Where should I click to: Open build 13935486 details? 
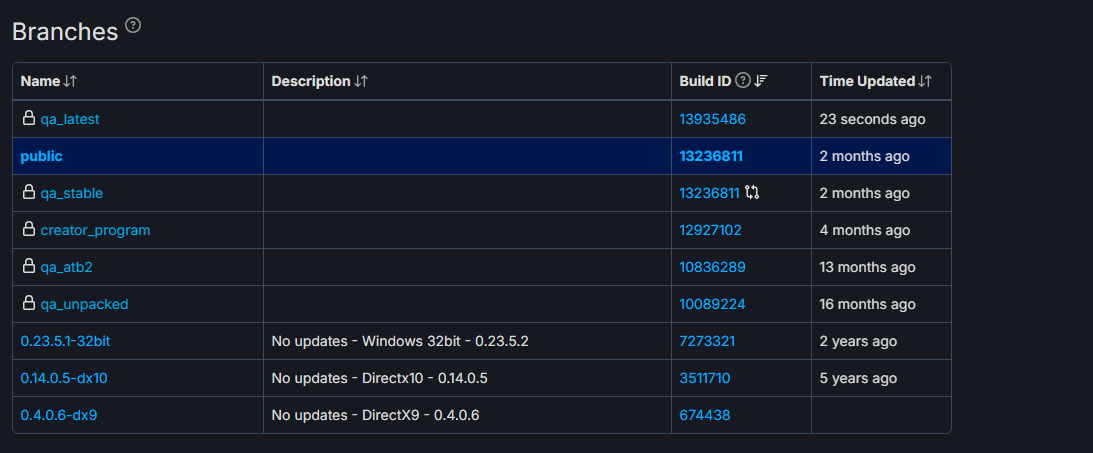pos(712,119)
